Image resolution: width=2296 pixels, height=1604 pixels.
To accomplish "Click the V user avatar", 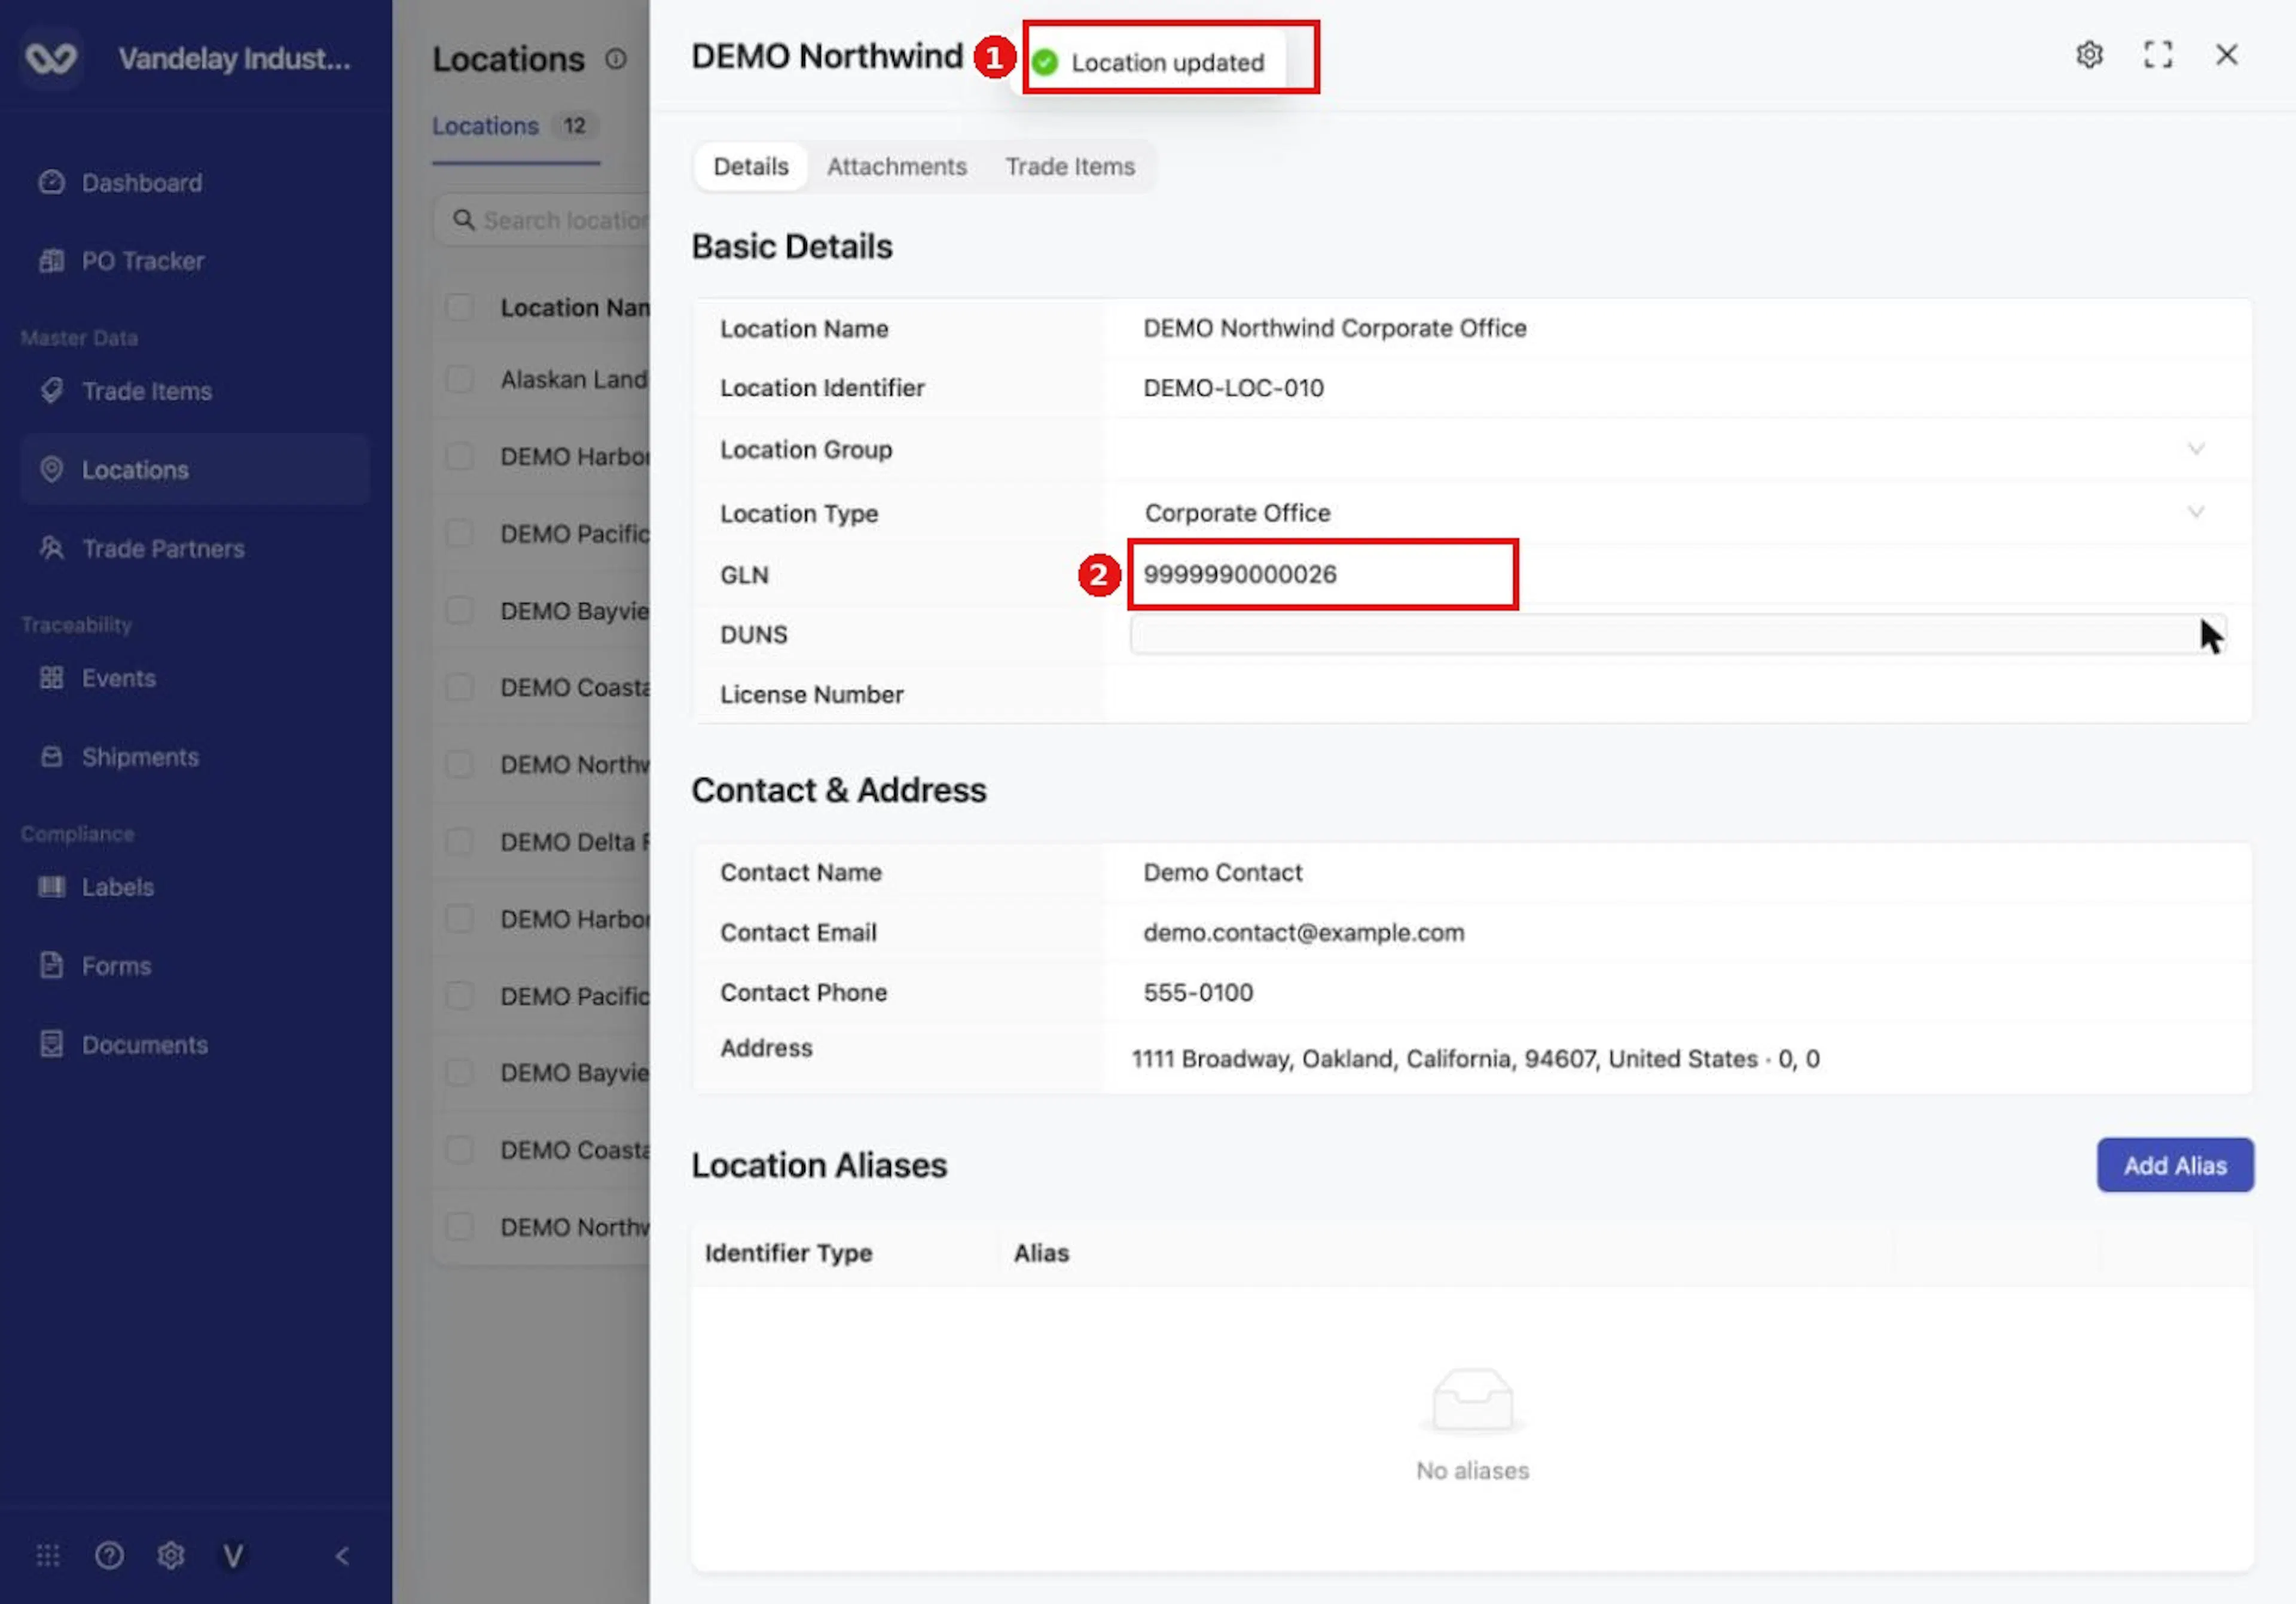I will click(x=233, y=1556).
